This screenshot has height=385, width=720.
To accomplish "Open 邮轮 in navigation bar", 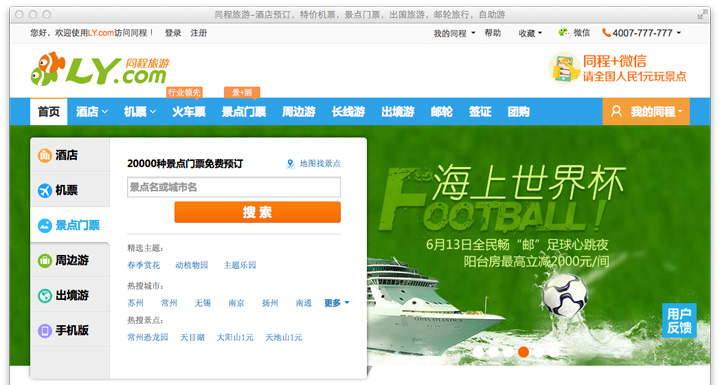I will (442, 112).
